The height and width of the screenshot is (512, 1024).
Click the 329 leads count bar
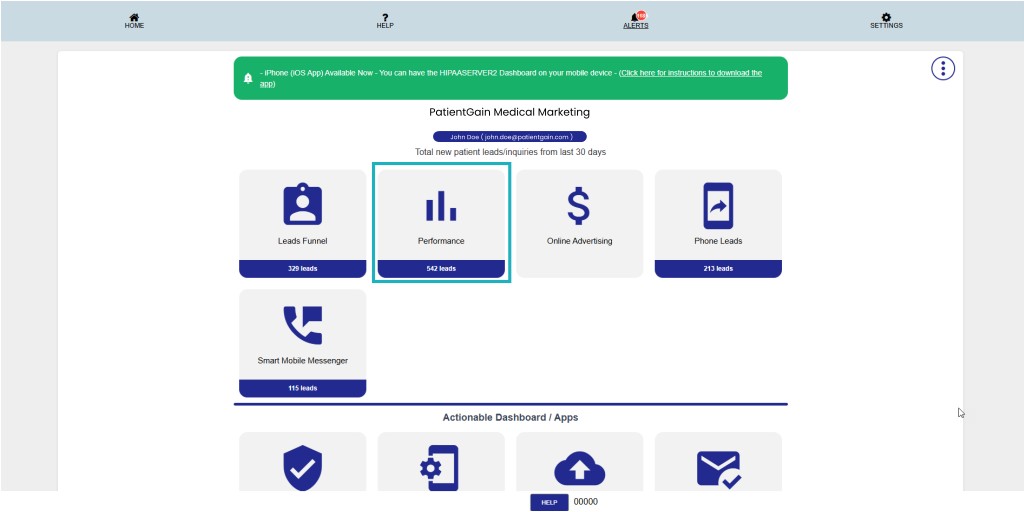[x=302, y=269]
